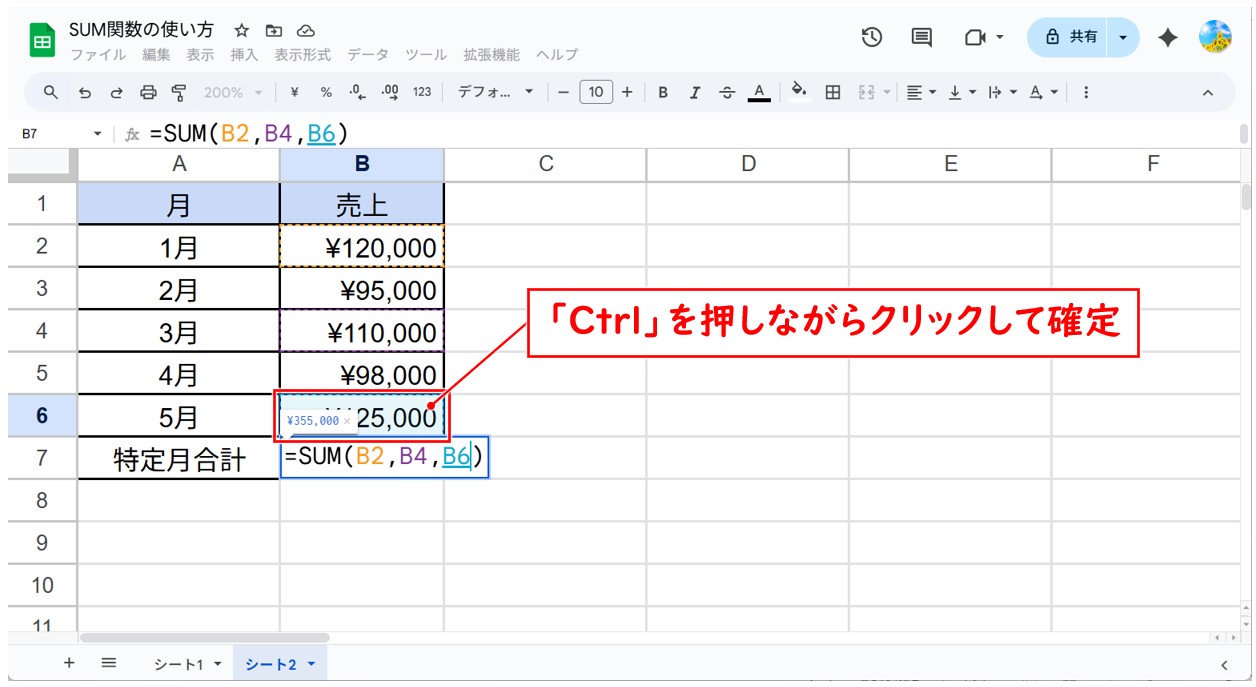Open the fill color picker

(798, 92)
